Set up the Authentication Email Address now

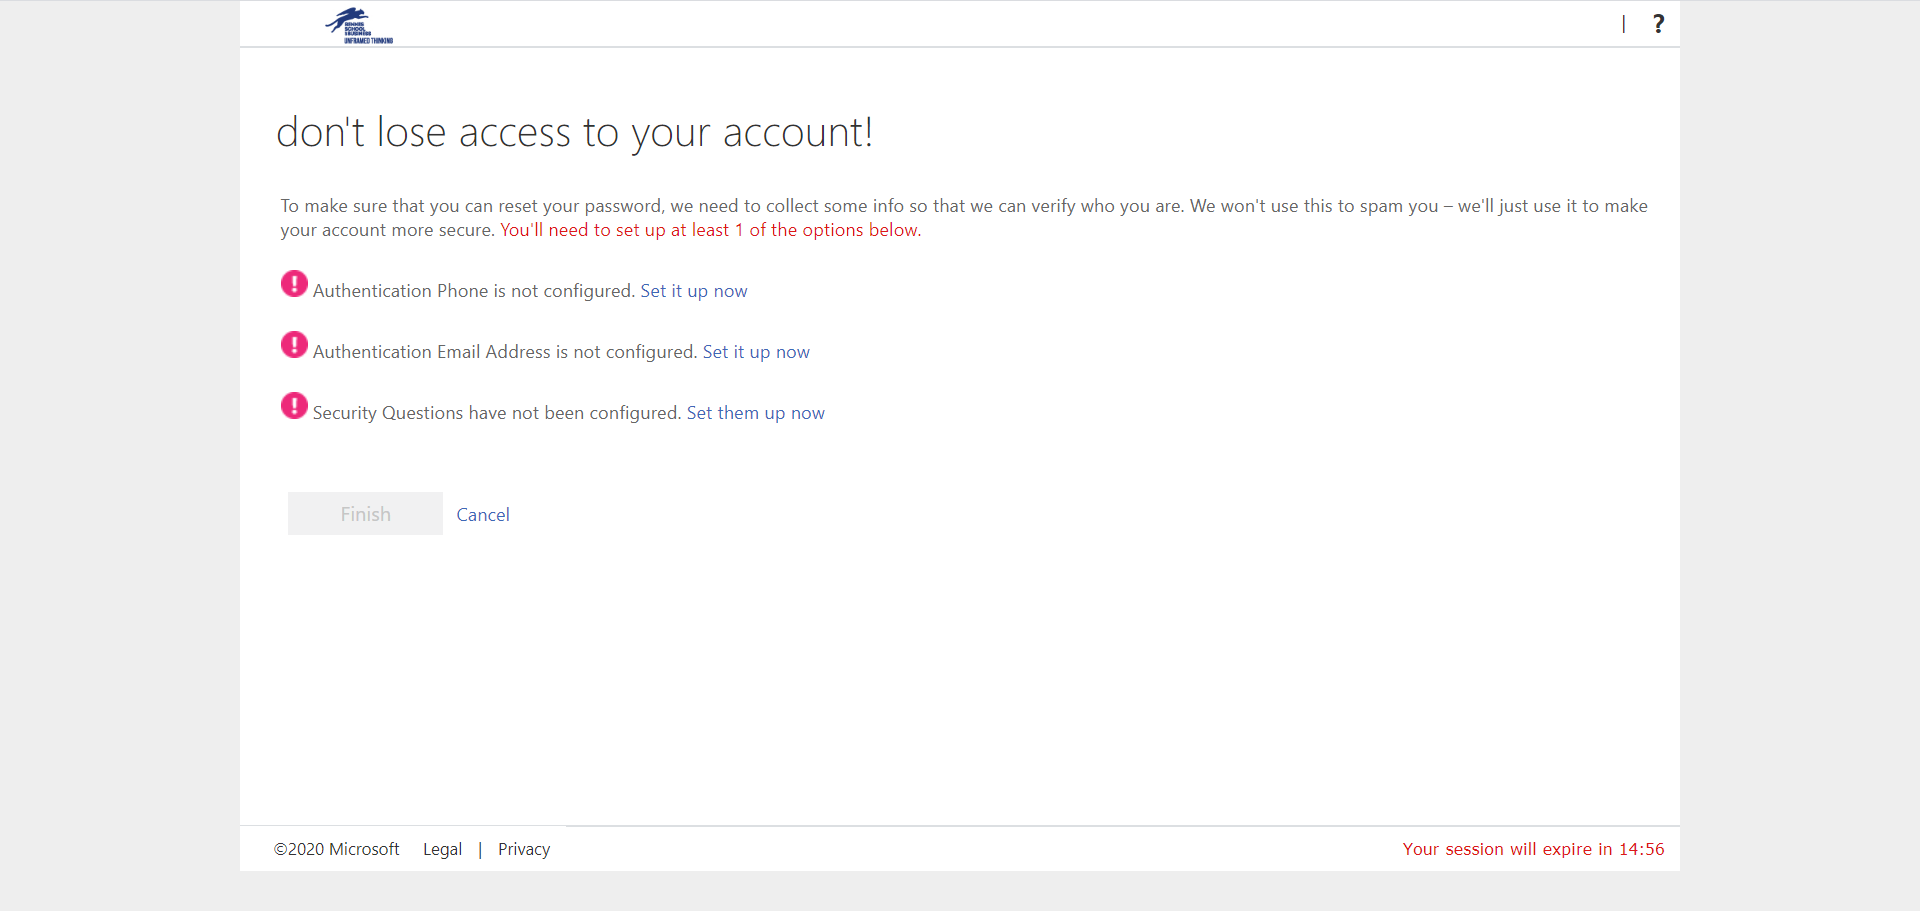(x=756, y=352)
